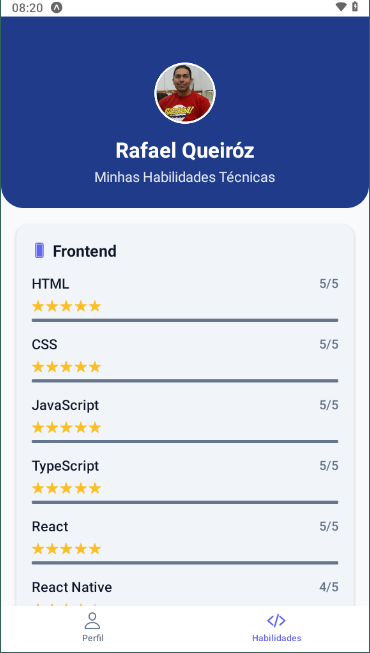Select the Habilidades code brackets icon

276,621
